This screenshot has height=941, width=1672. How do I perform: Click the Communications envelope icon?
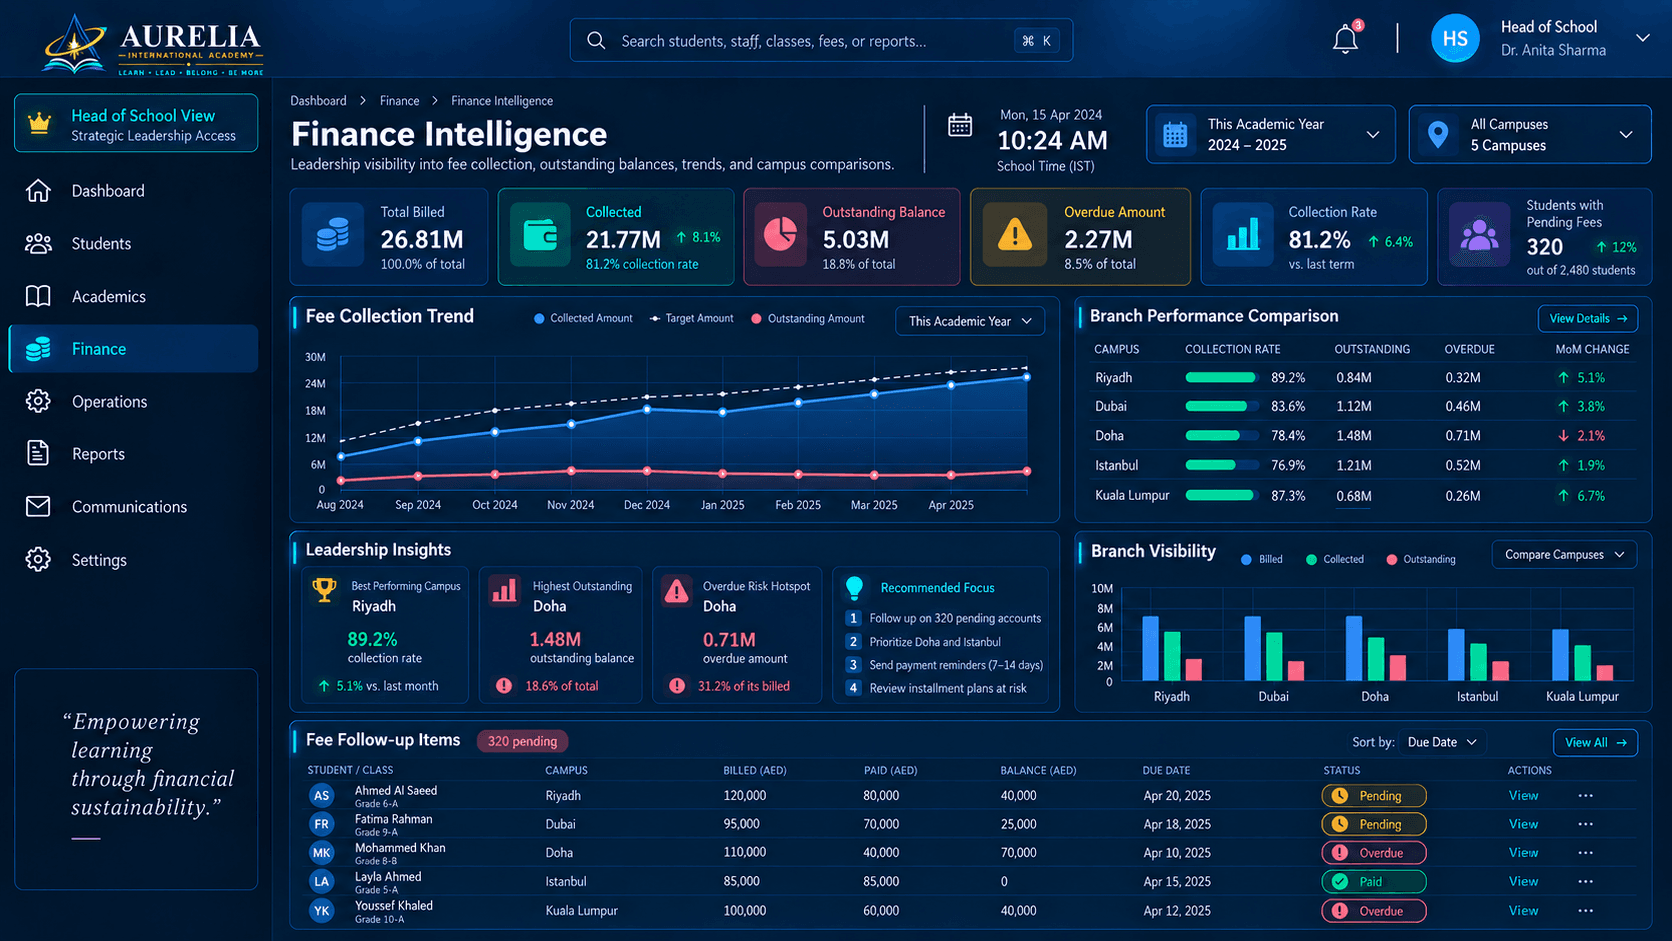pos(38,506)
